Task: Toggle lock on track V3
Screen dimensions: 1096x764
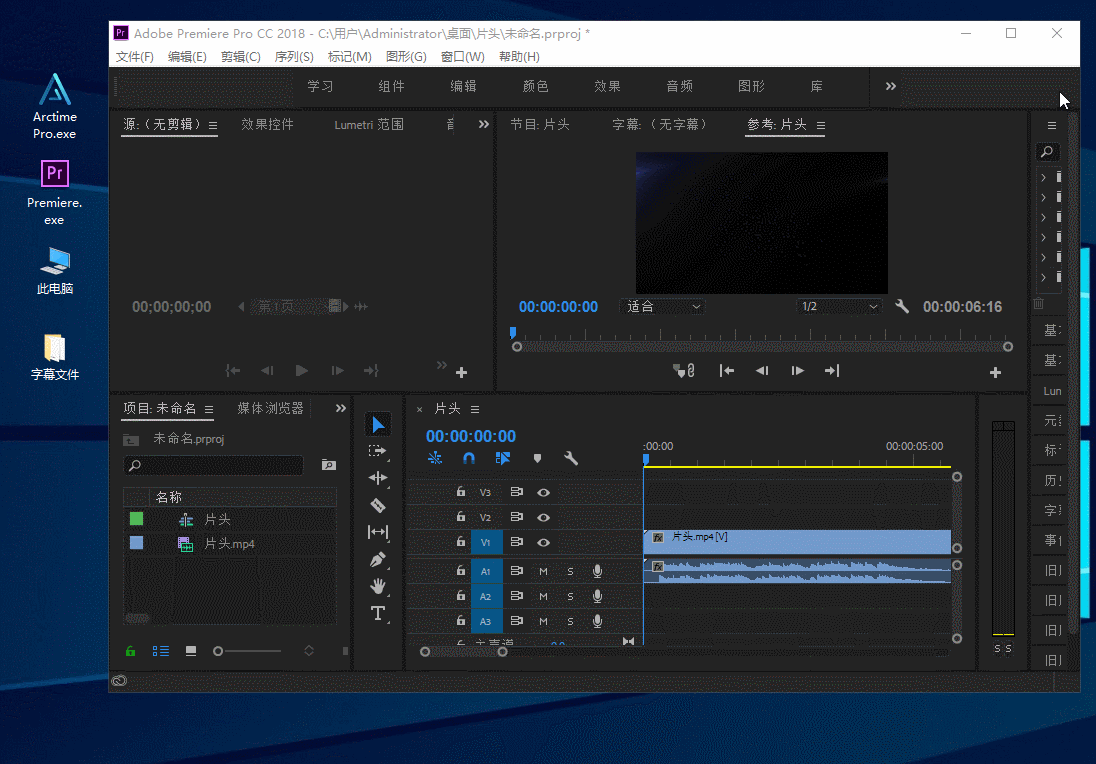Action: tap(461, 491)
